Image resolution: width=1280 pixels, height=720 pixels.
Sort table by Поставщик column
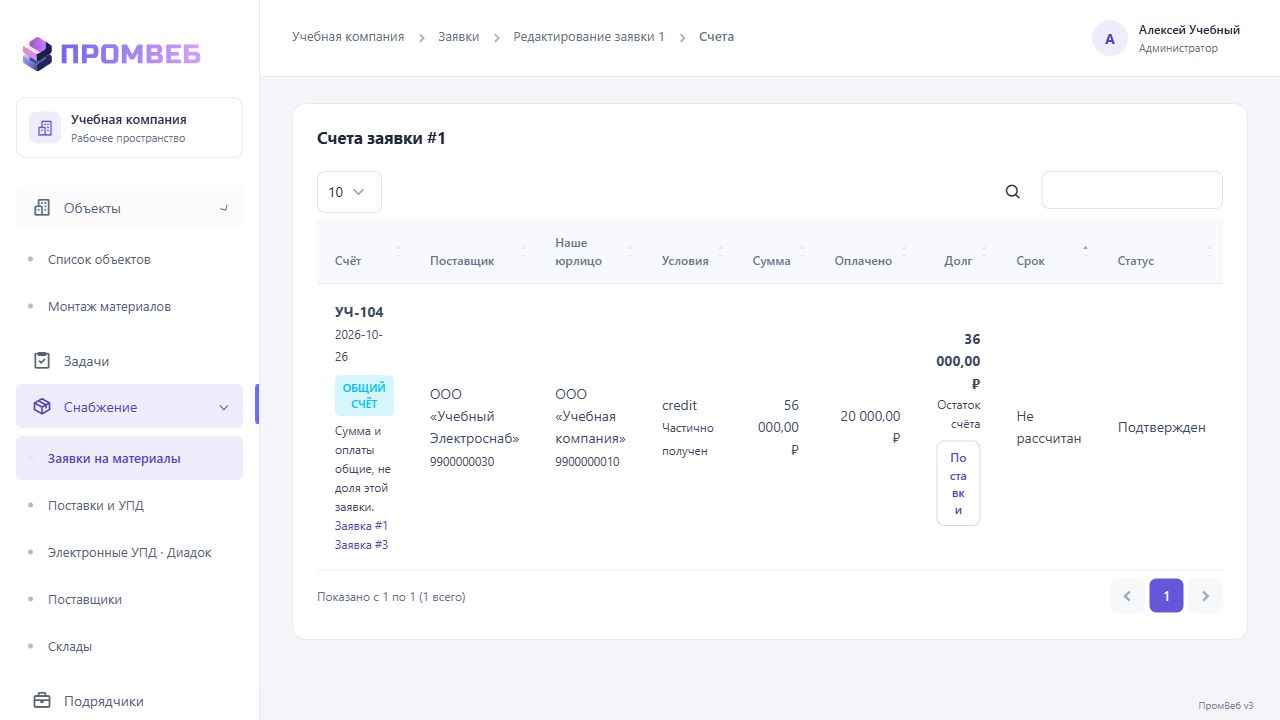pyautogui.click(x=476, y=251)
